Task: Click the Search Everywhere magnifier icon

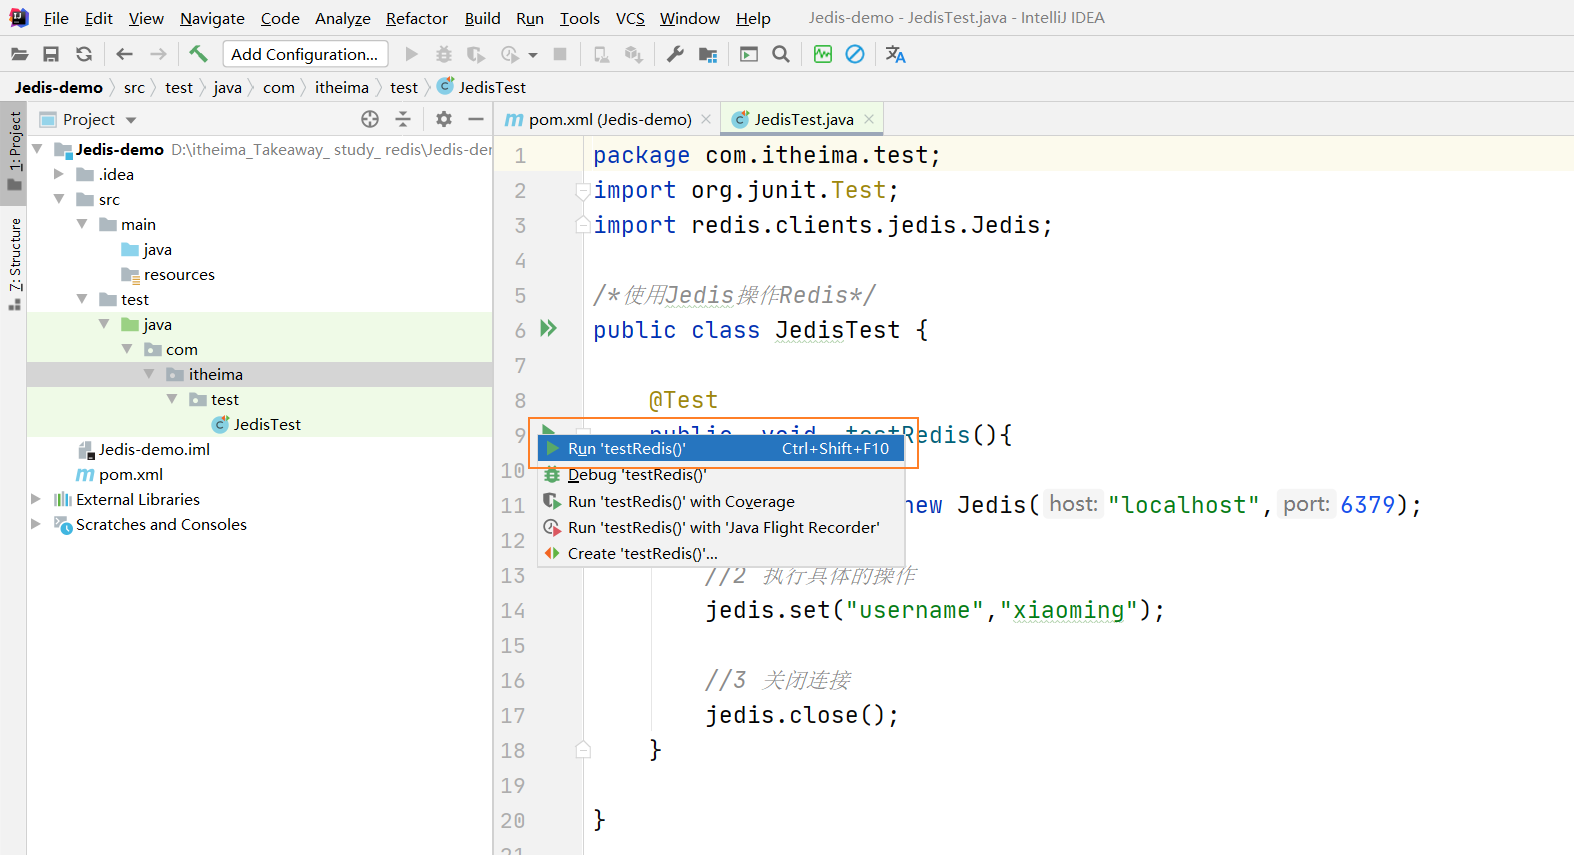Action: (x=781, y=54)
